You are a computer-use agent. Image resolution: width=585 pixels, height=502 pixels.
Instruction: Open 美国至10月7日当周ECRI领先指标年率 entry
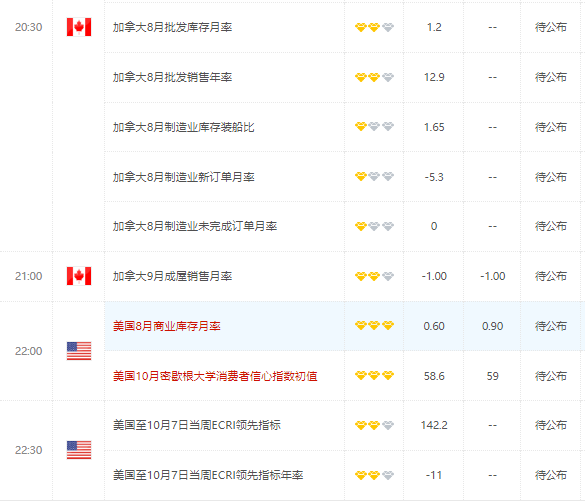208,475
